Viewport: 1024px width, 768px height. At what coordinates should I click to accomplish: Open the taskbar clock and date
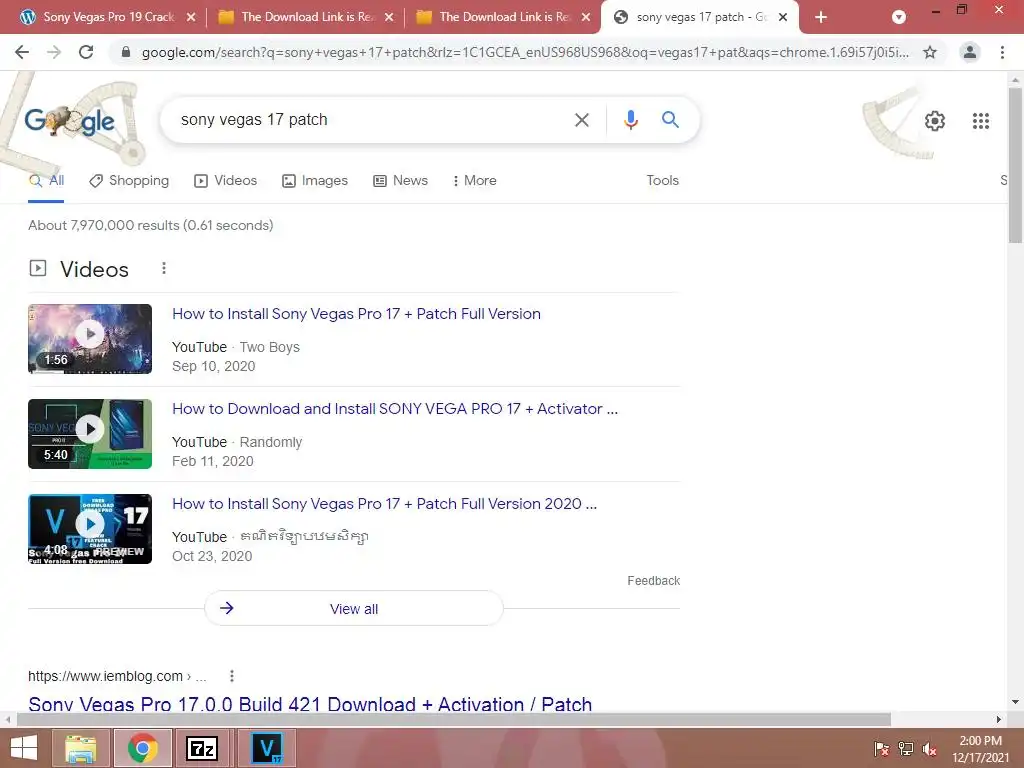980,748
